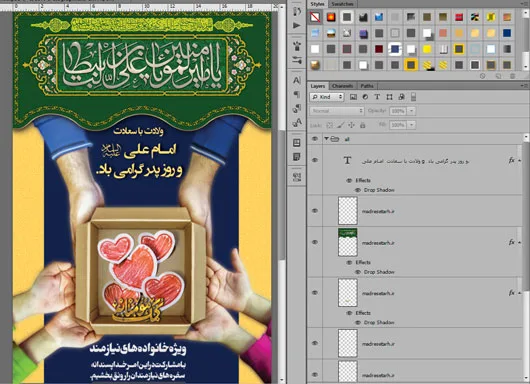Open the Styles panel flyout menu

pos(525,4)
